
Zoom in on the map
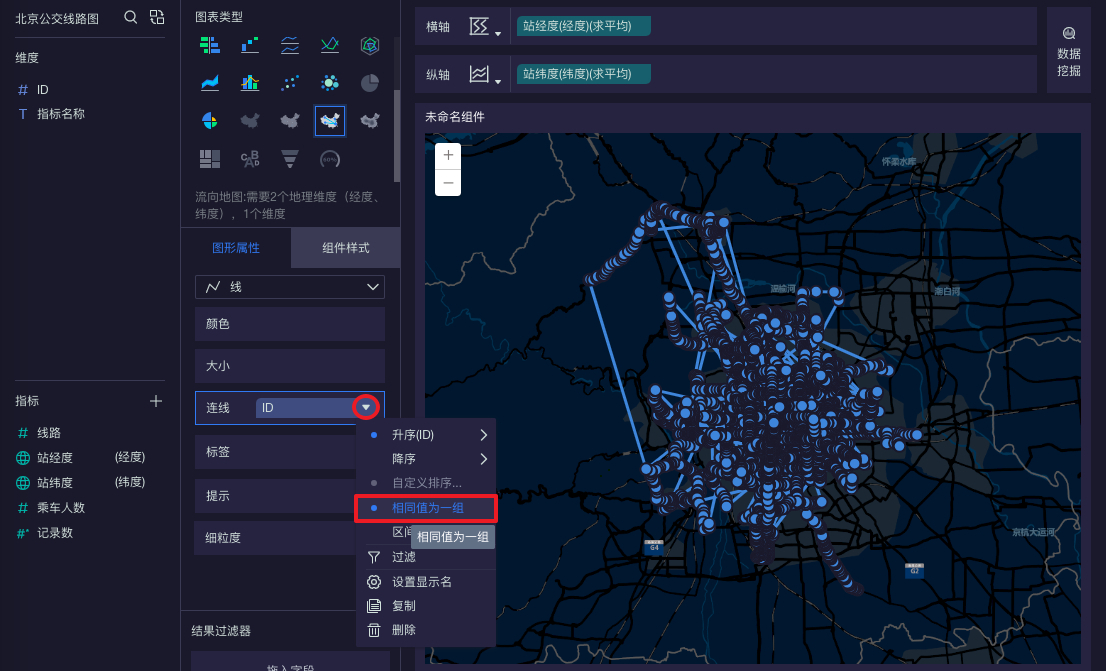pyautogui.click(x=448, y=155)
